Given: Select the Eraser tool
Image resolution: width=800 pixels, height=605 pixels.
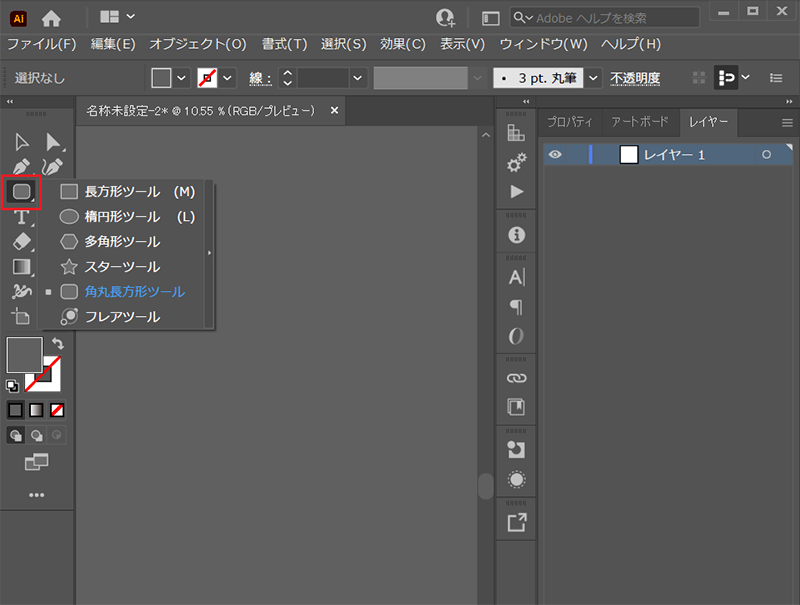Looking at the screenshot, I should point(21,241).
